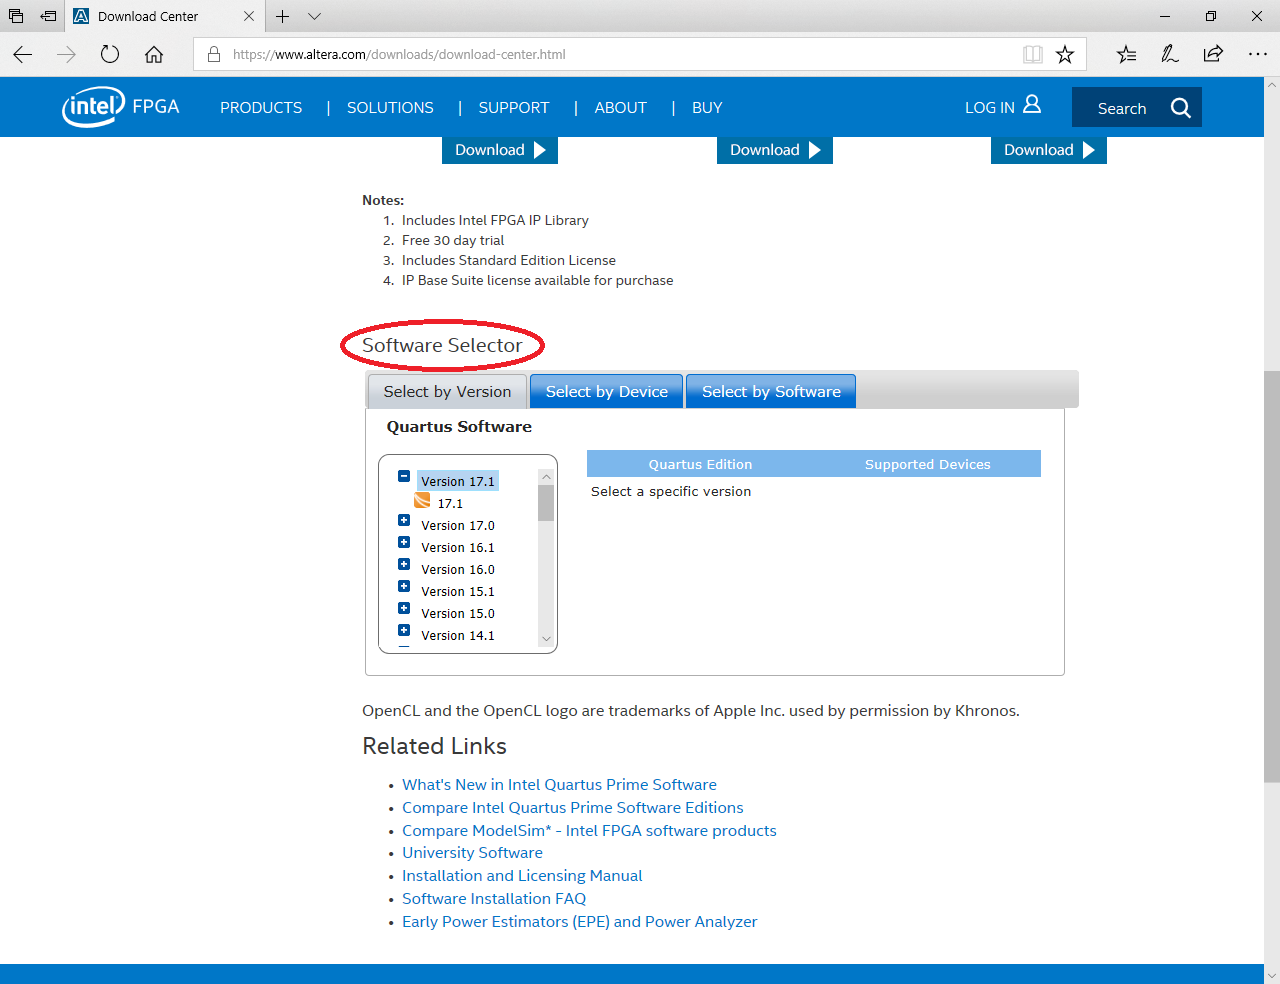The height and width of the screenshot is (984, 1280).
Task: Click the Search button in header
Action: [1137, 108]
